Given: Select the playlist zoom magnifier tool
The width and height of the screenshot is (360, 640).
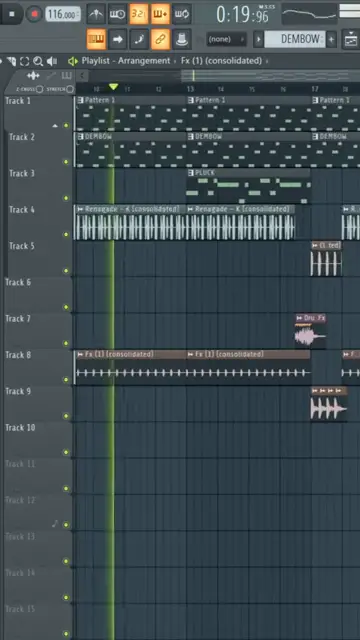Looking at the screenshot, I should click(38, 61).
